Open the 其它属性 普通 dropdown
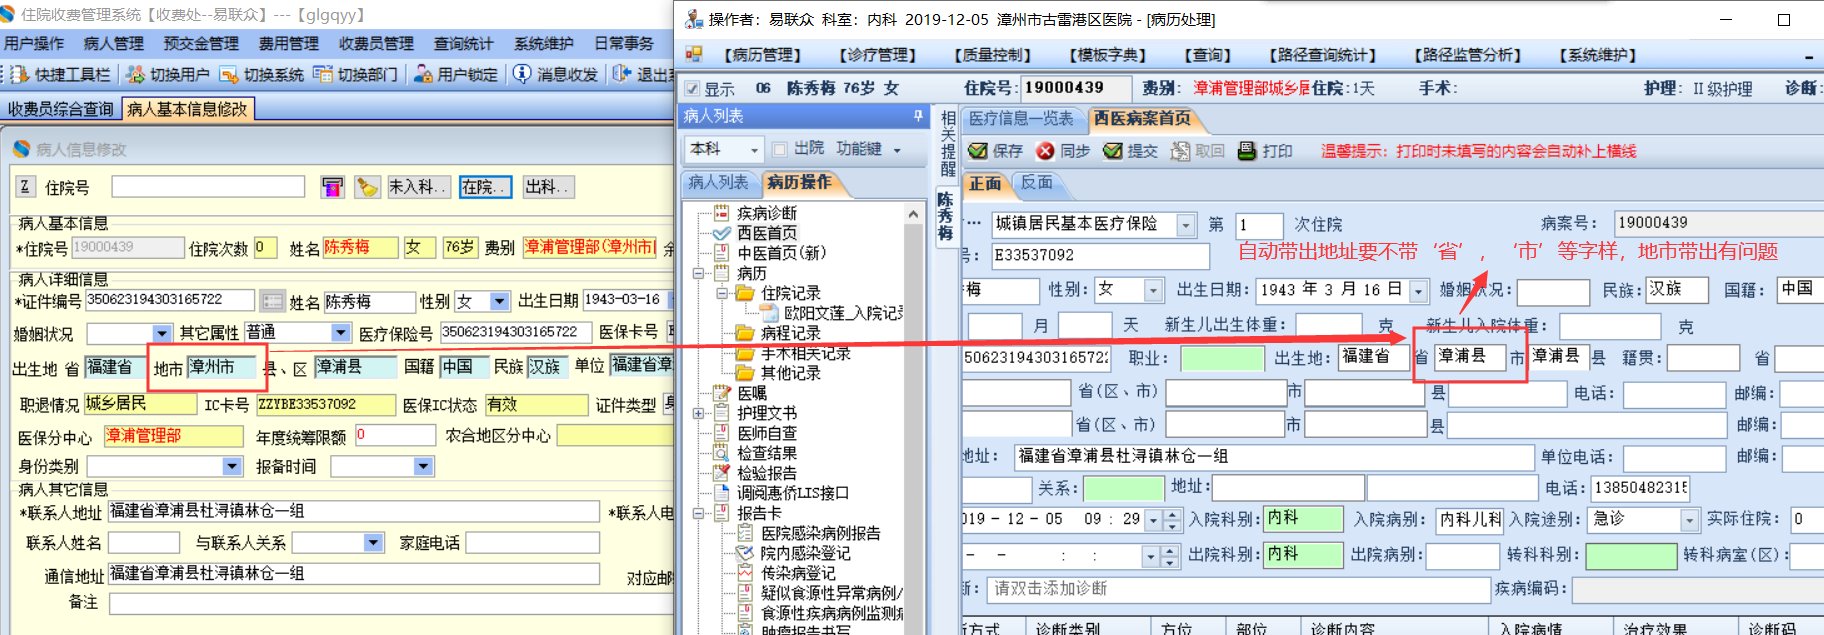 340,333
